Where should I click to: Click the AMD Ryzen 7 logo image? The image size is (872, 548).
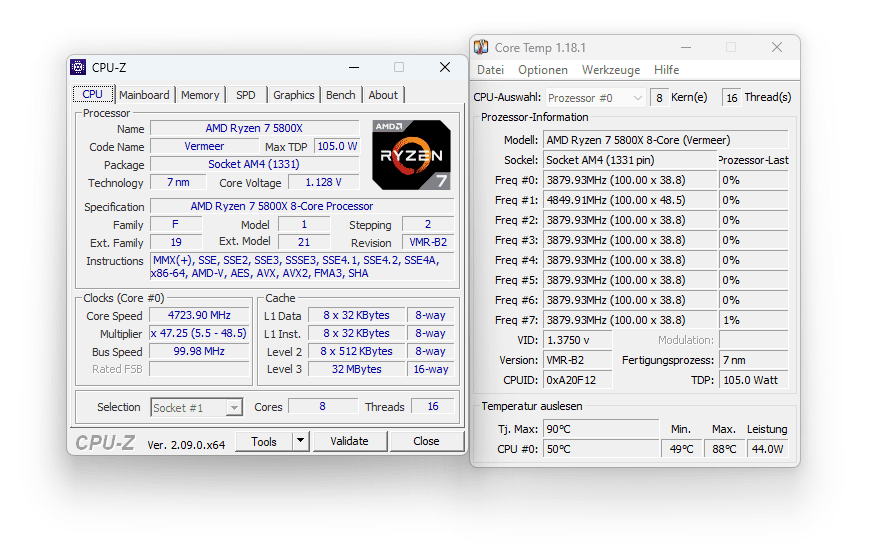411,155
